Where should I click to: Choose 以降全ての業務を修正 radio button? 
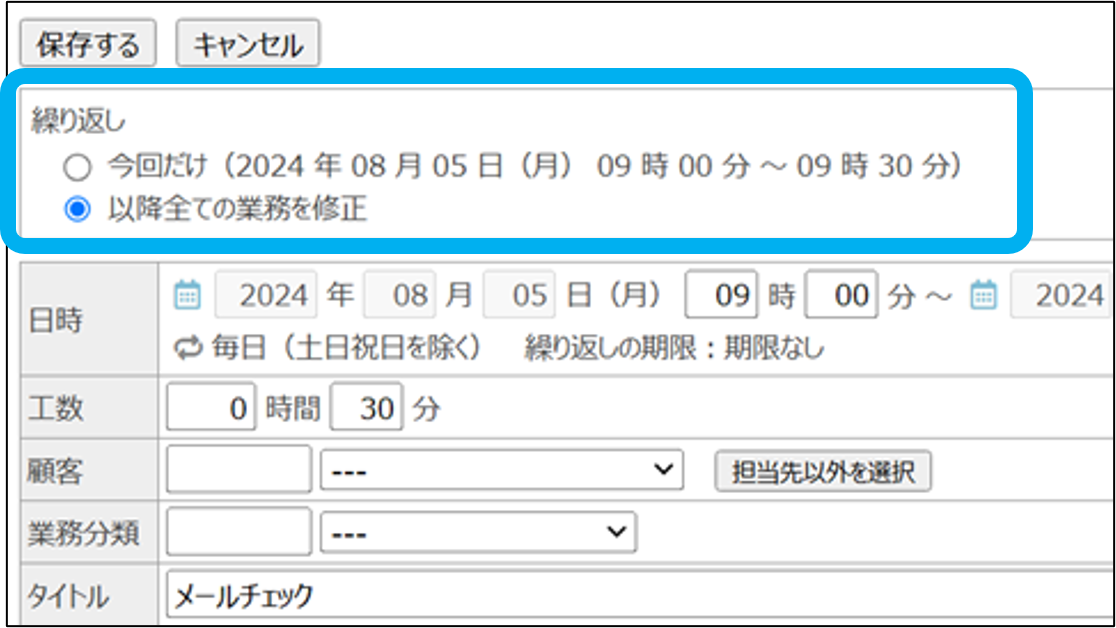(x=77, y=210)
